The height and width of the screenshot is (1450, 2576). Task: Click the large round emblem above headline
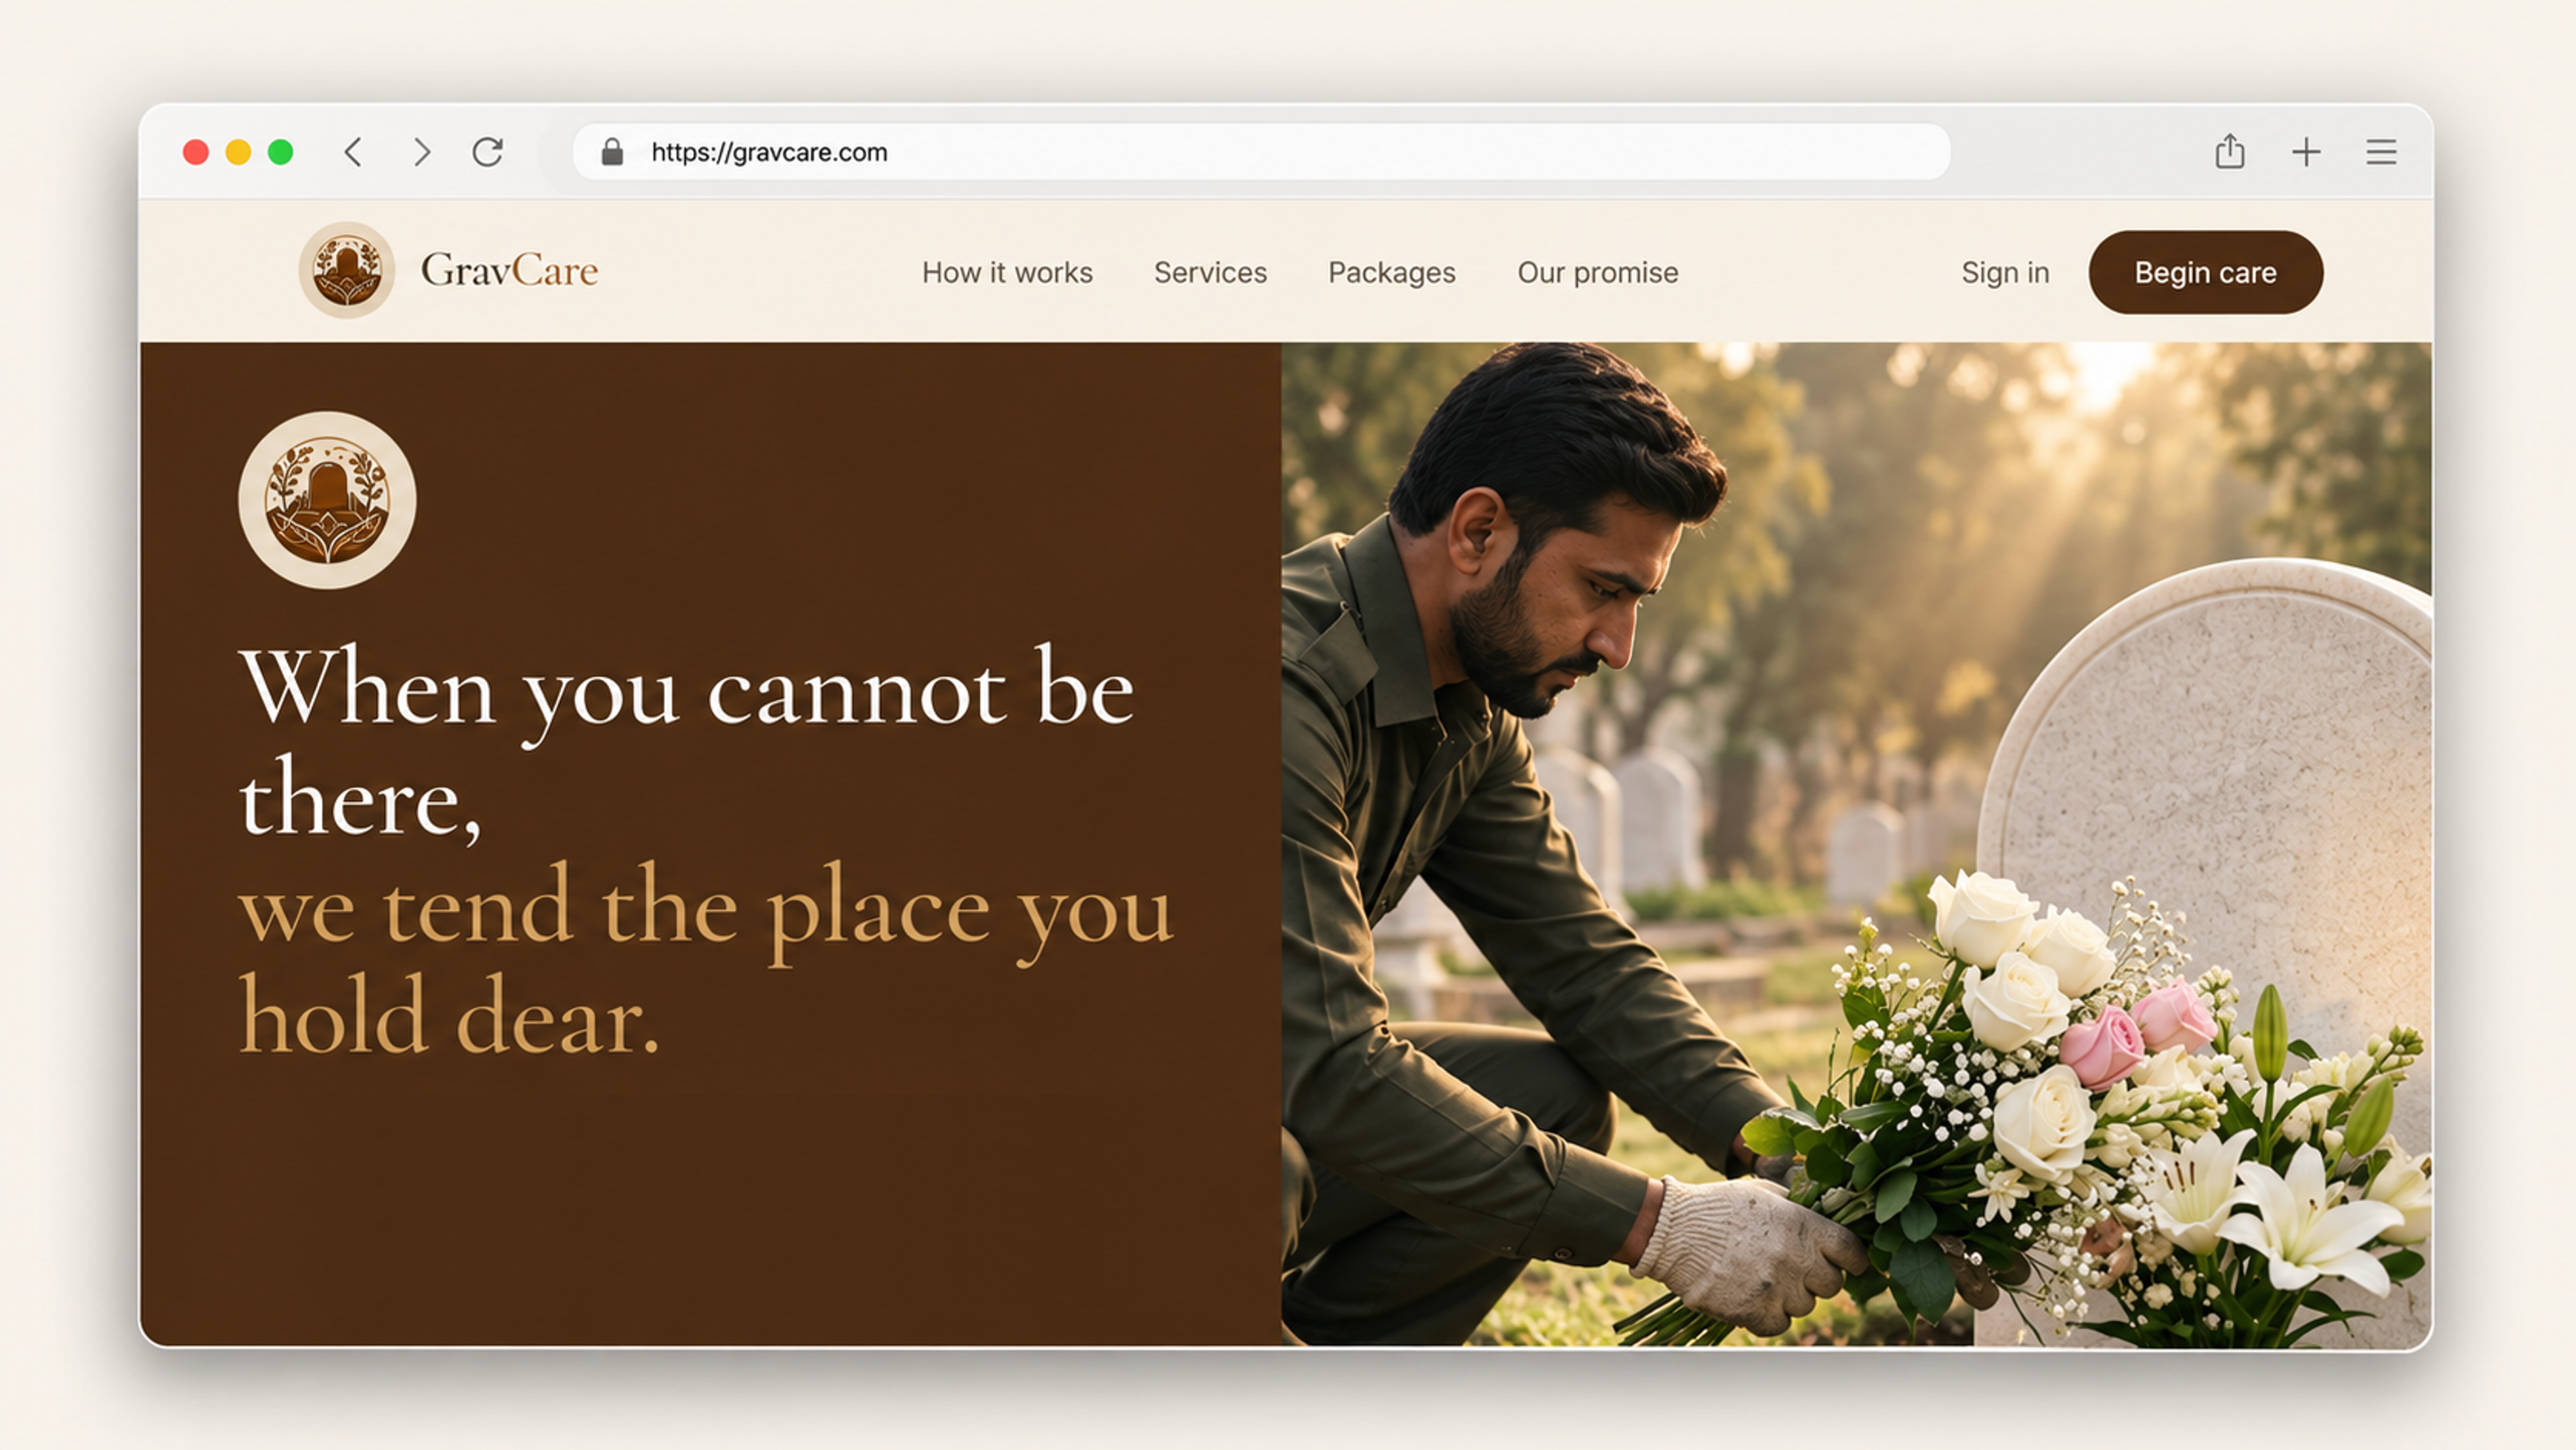point(327,500)
